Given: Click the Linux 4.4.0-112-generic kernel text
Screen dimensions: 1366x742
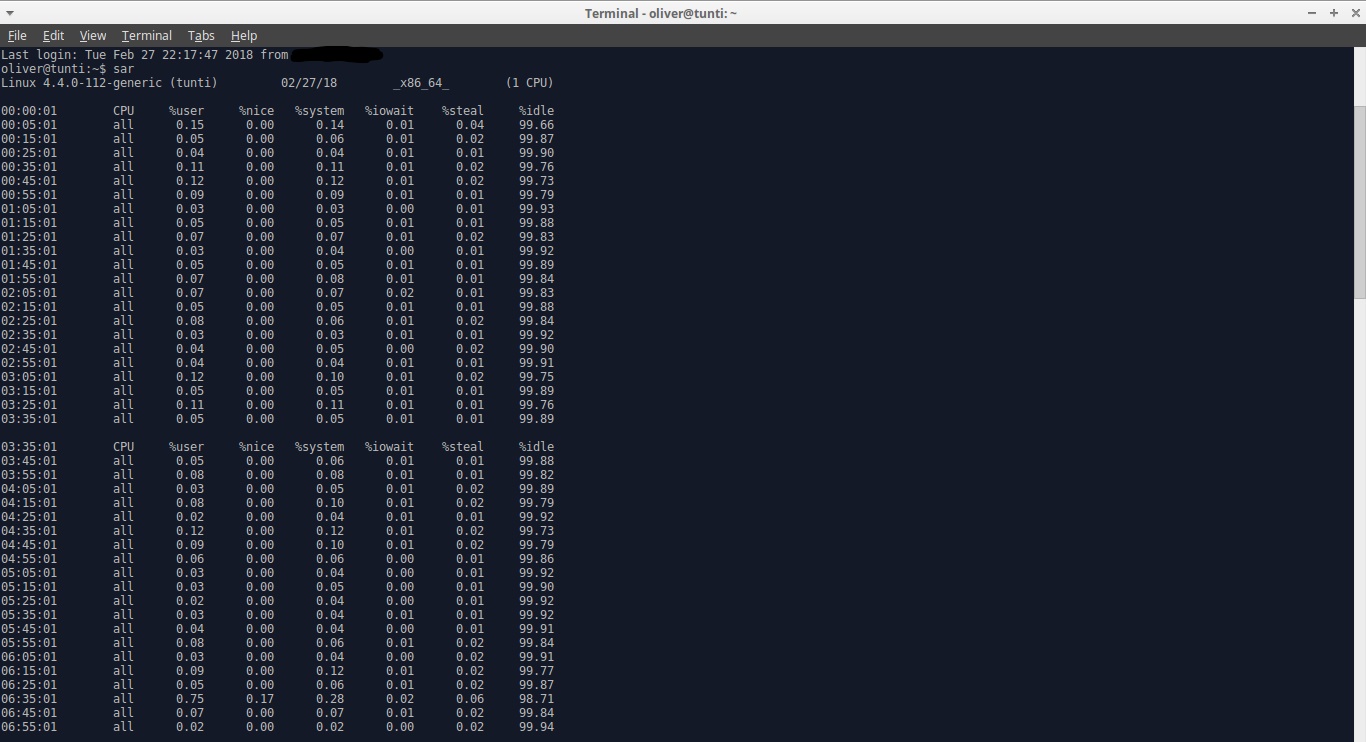Looking at the screenshot, I should (80, 82).
